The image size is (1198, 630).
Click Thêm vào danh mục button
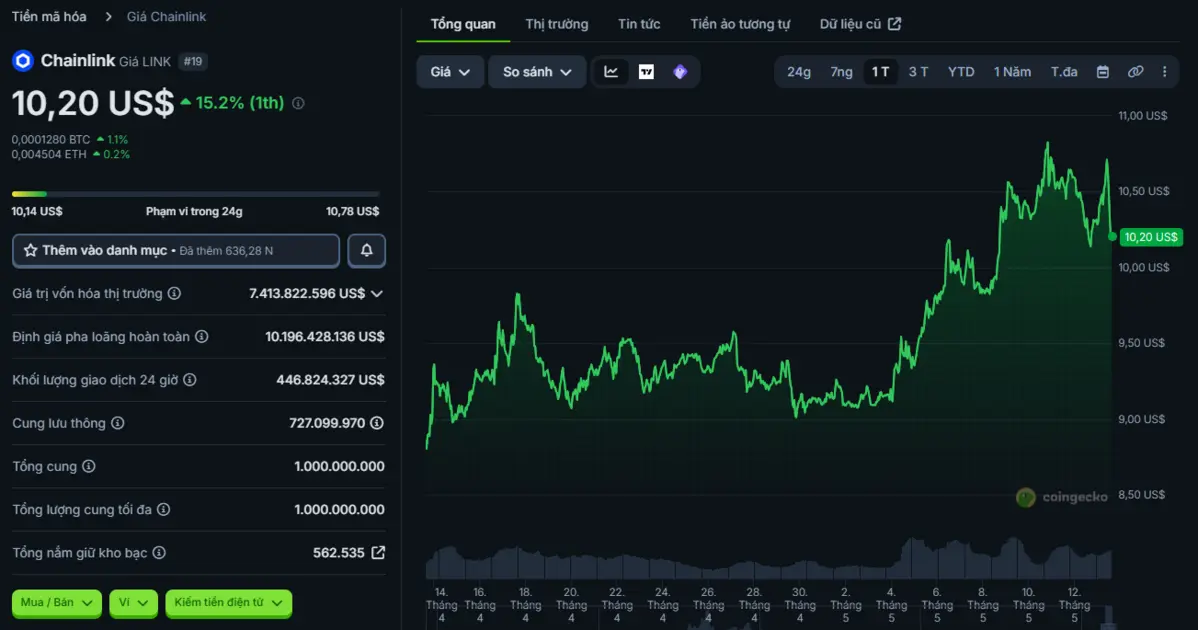(176, 250)
